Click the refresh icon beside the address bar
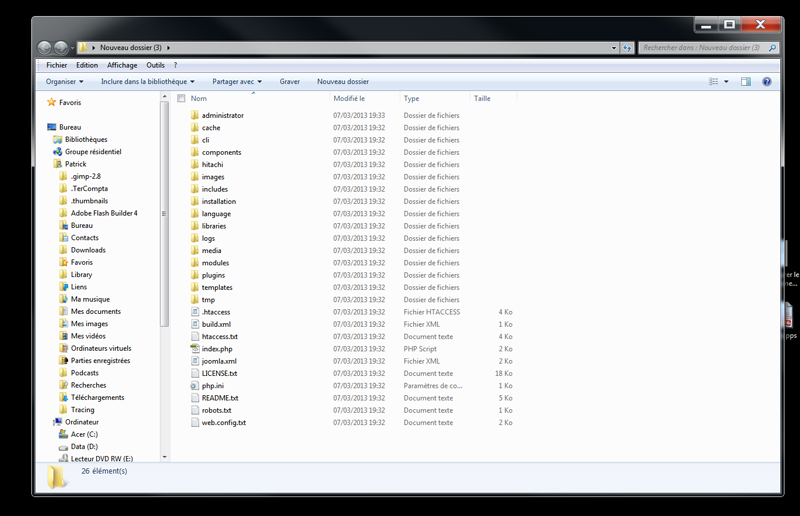 coord(626,47)
